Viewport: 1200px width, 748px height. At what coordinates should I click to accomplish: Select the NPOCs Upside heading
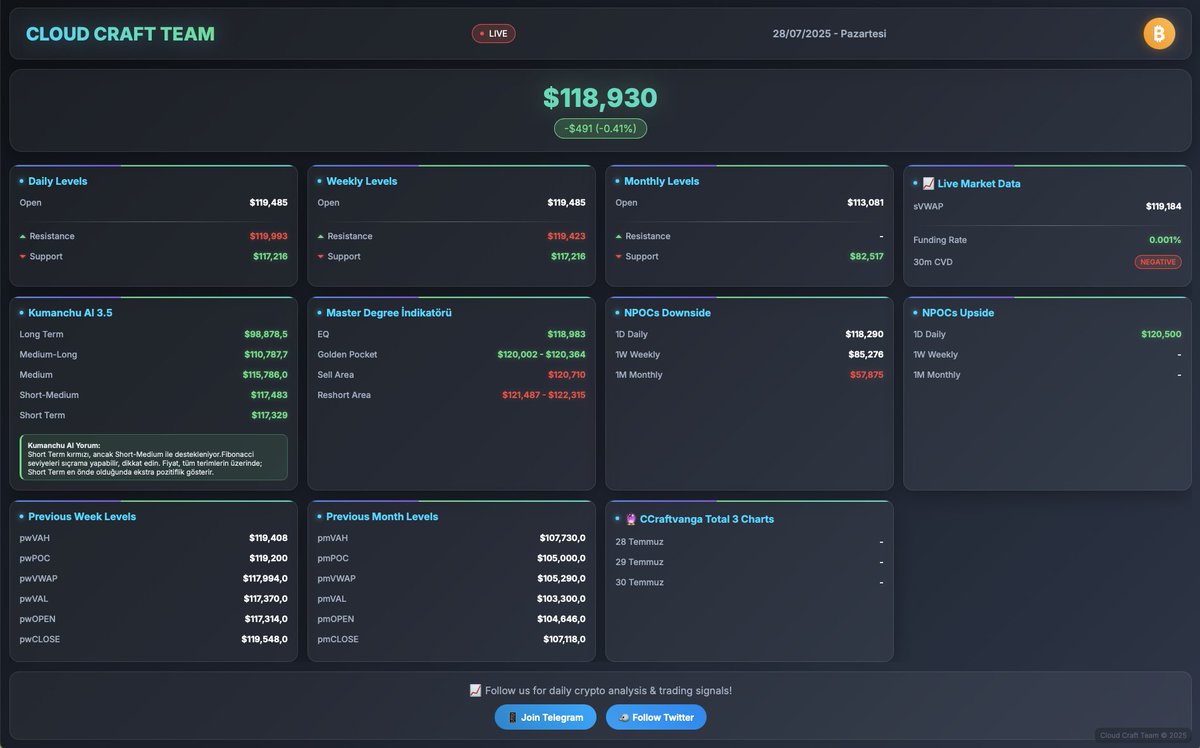(958, 313)
